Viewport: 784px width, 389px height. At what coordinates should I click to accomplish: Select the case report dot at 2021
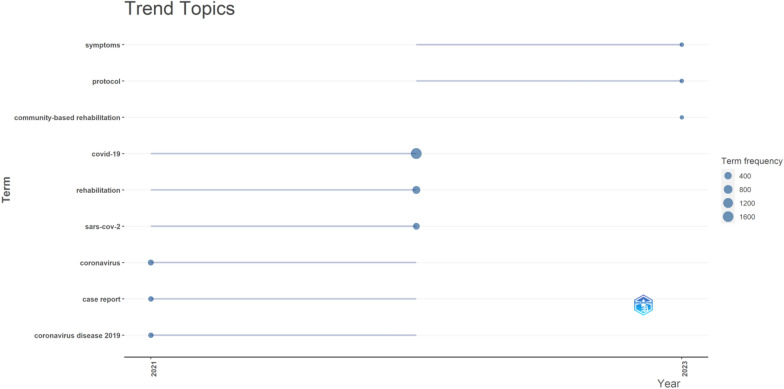150,299
